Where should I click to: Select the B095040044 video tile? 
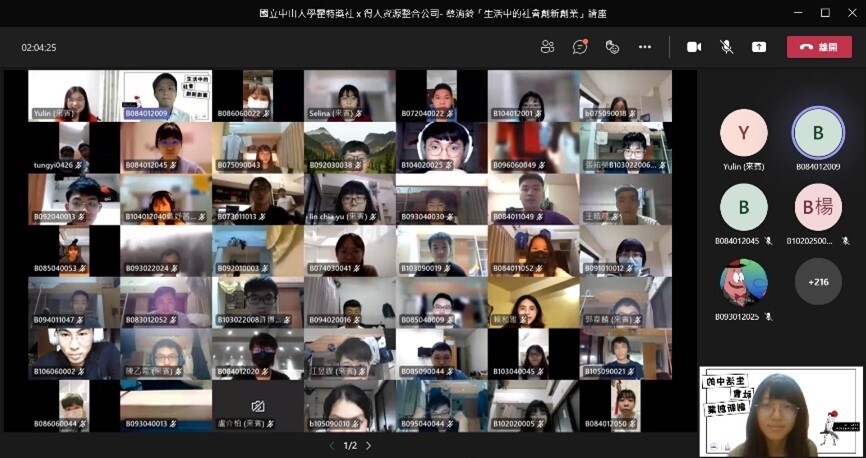[441, 406]
